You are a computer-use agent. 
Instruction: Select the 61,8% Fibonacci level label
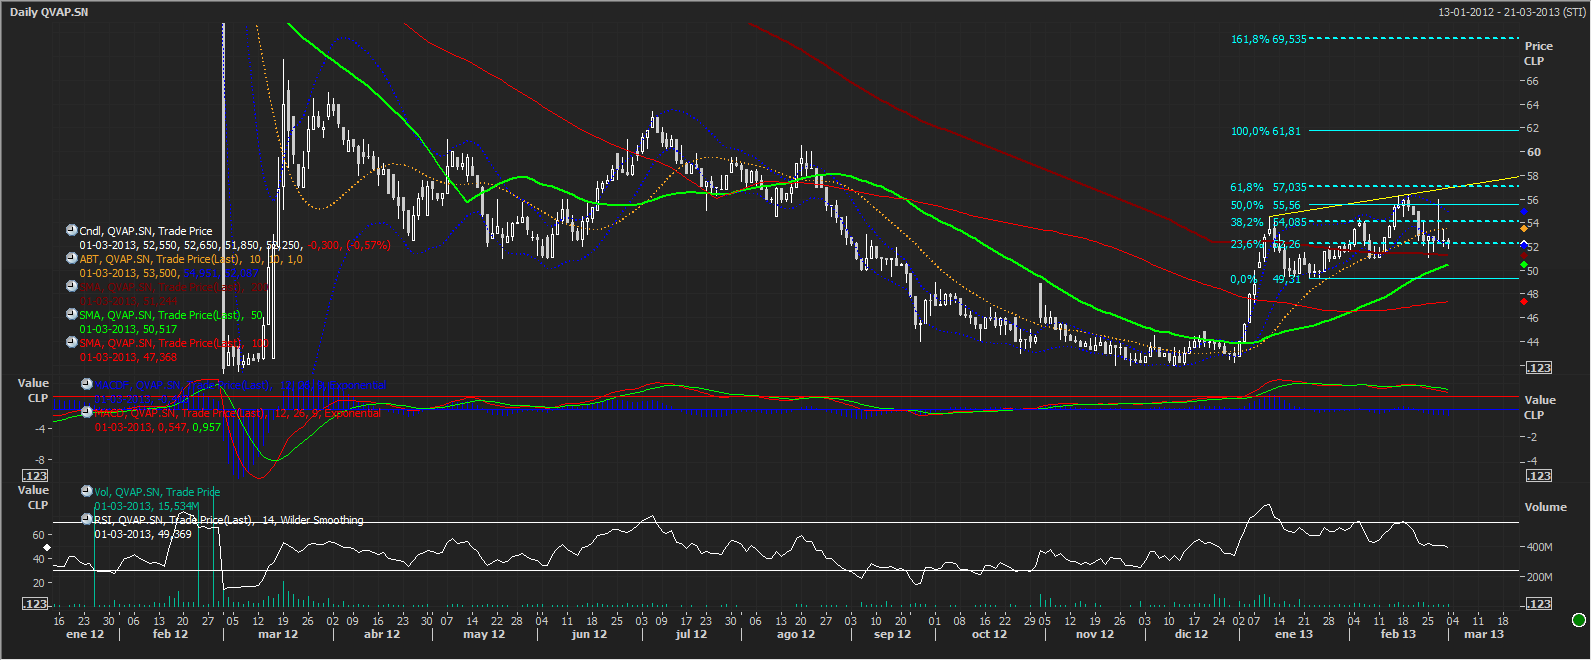click(1267, 187)
